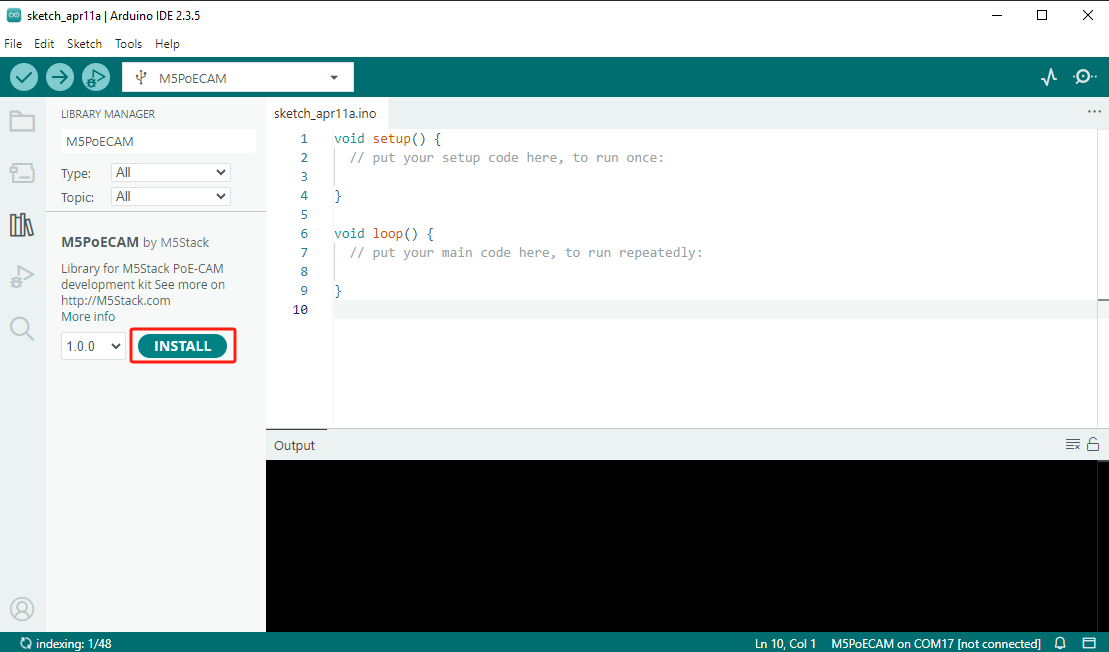Click the setup code comment on line 2
The height and width of the screenshot is (652, 1109).
pyautogui.click(x=506, y=158)
